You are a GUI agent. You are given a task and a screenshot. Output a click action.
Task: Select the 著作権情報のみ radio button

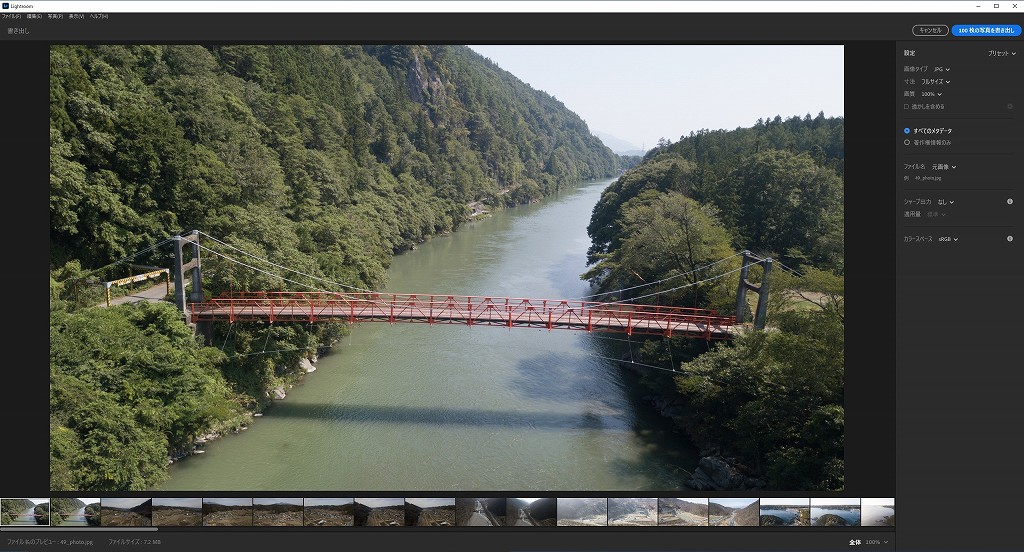906,142
